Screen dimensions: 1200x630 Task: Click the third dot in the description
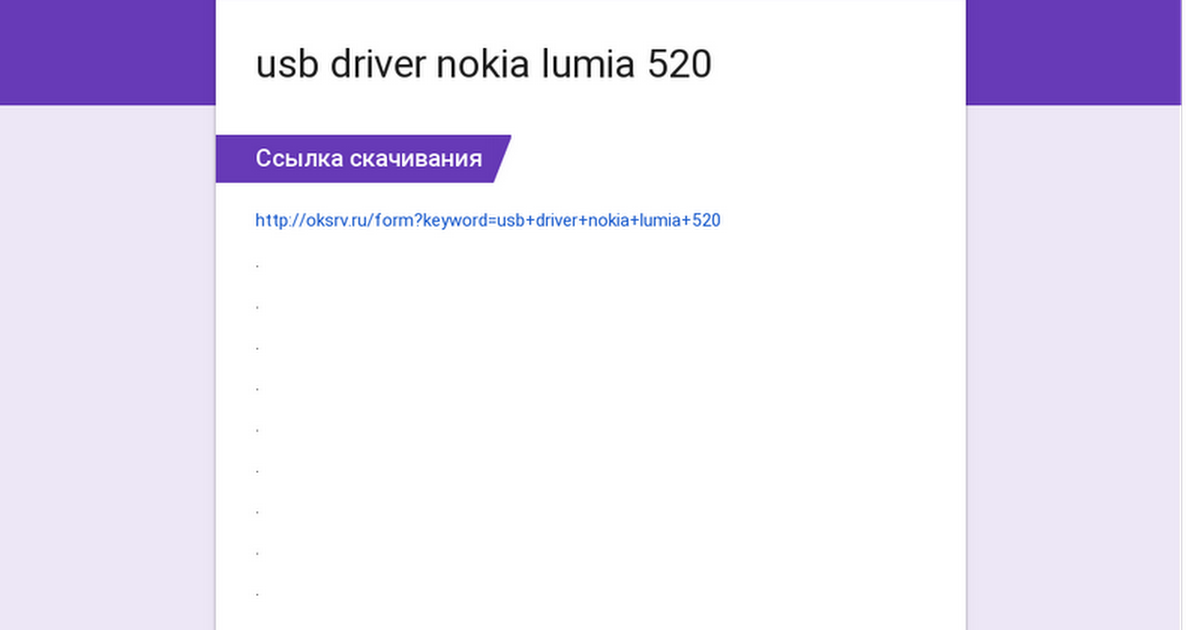pos(258,349)
